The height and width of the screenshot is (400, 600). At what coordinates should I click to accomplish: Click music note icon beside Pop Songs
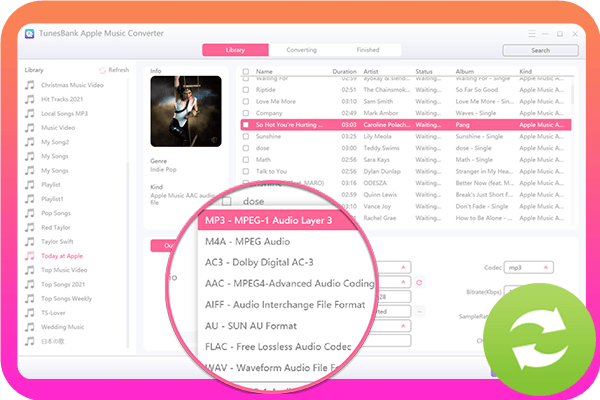[29, 213]
